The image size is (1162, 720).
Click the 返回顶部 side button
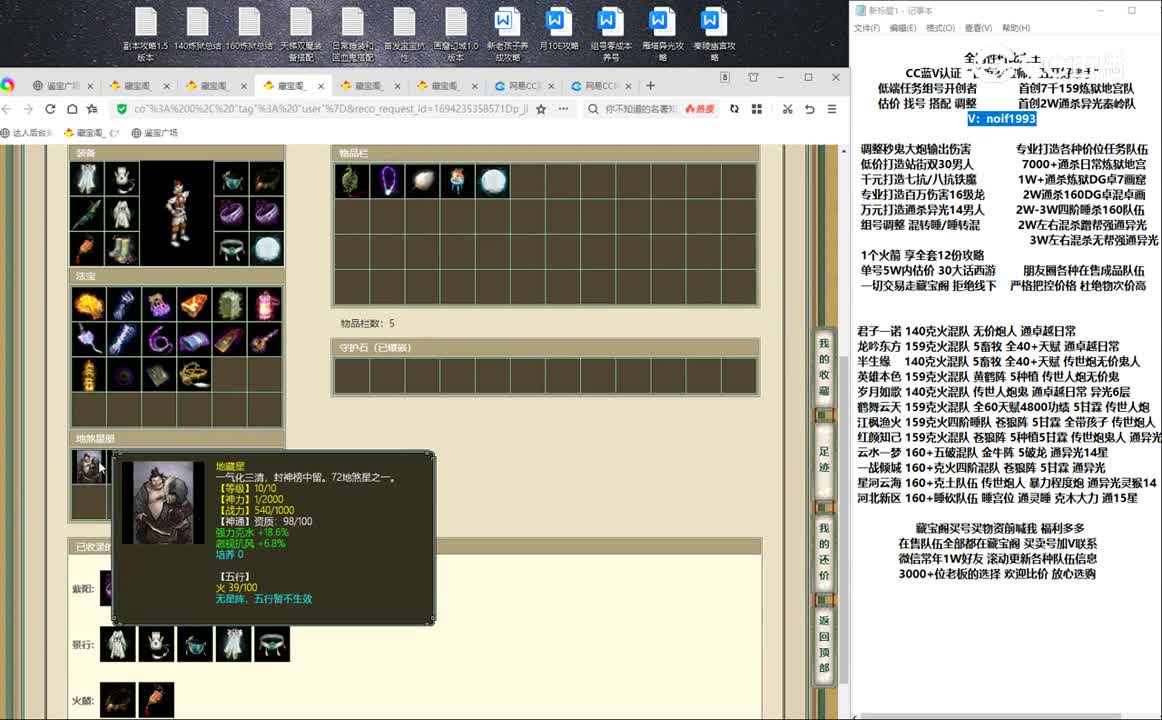click(x=824, y=643)
